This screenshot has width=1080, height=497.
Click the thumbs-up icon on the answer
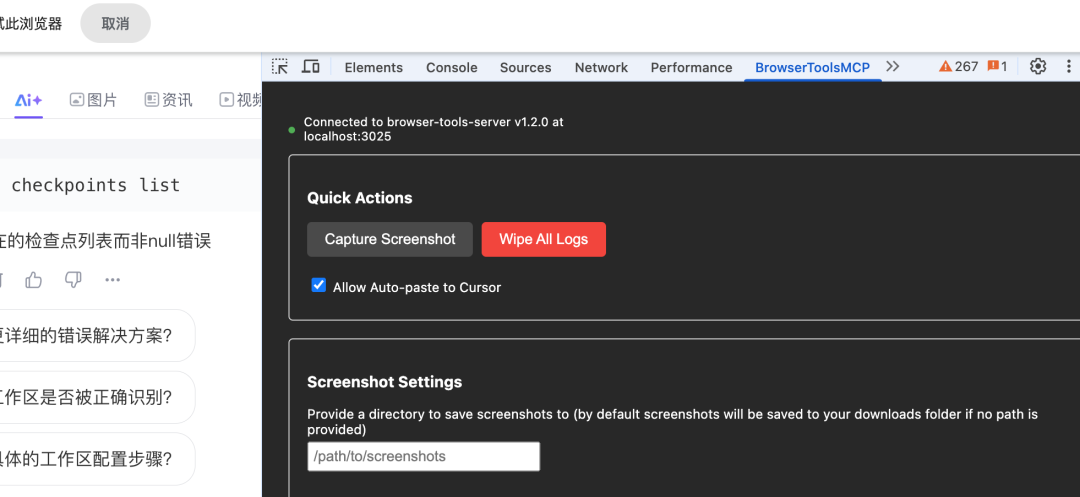[x=34, y=280]
